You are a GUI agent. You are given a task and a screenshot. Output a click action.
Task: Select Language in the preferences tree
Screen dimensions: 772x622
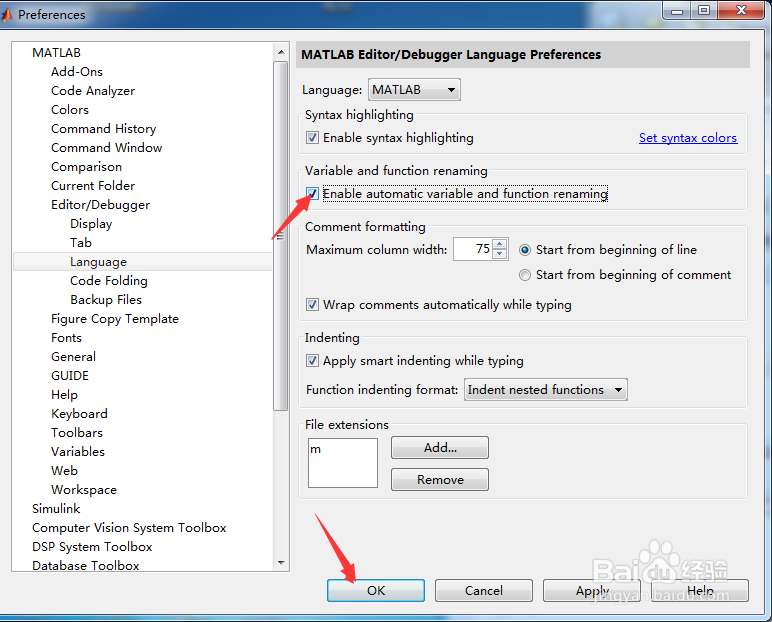(x=98, y=262)
